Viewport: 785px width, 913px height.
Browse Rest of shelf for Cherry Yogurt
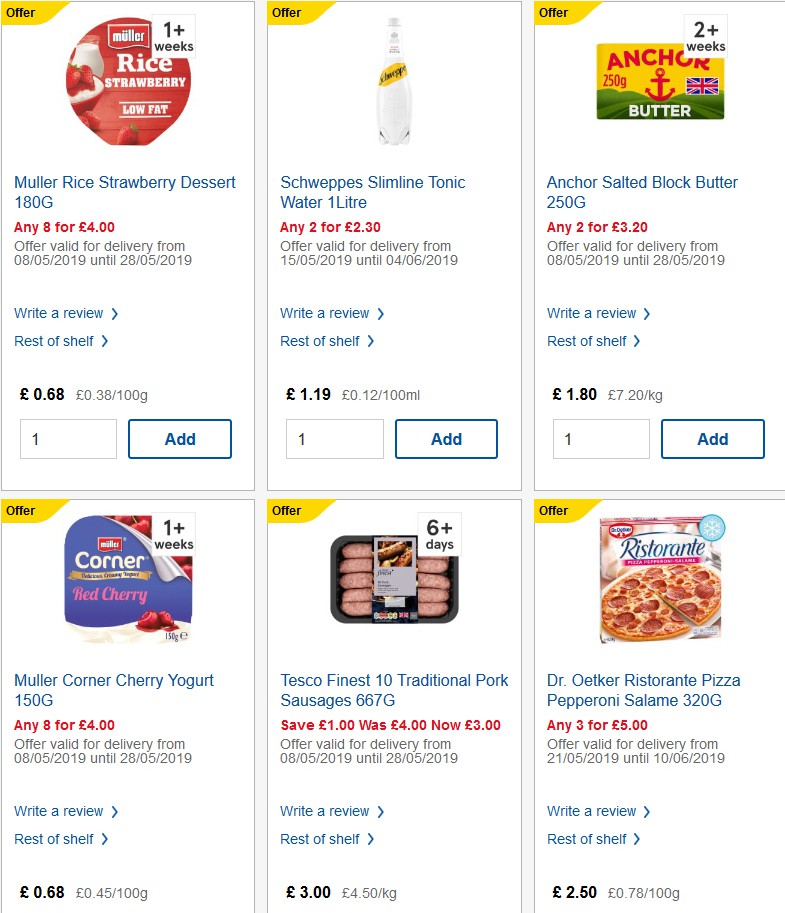point(55,839)
